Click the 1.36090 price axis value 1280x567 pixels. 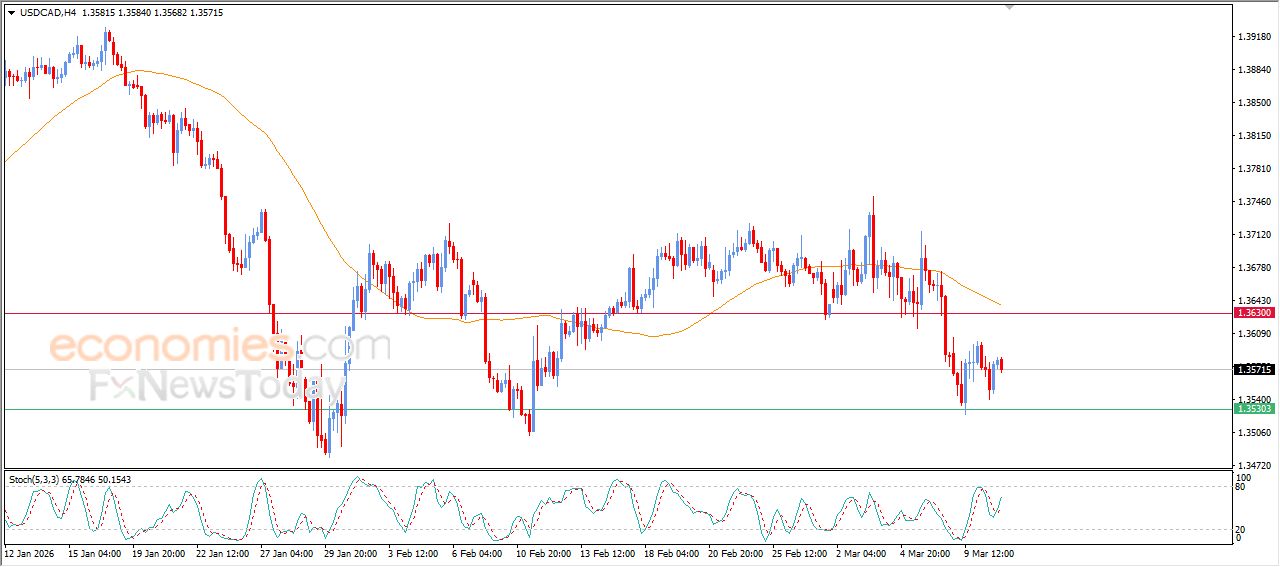click(1254, 334)
